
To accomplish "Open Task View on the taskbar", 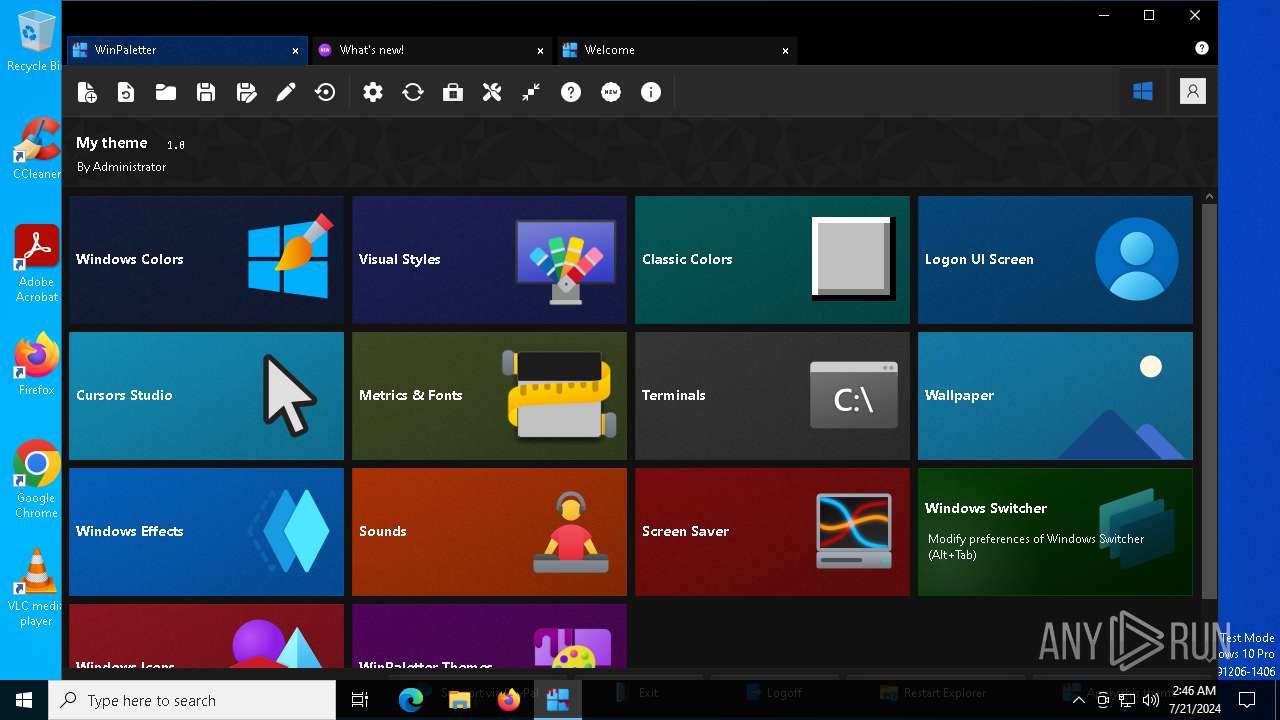I will click(360, 700).
